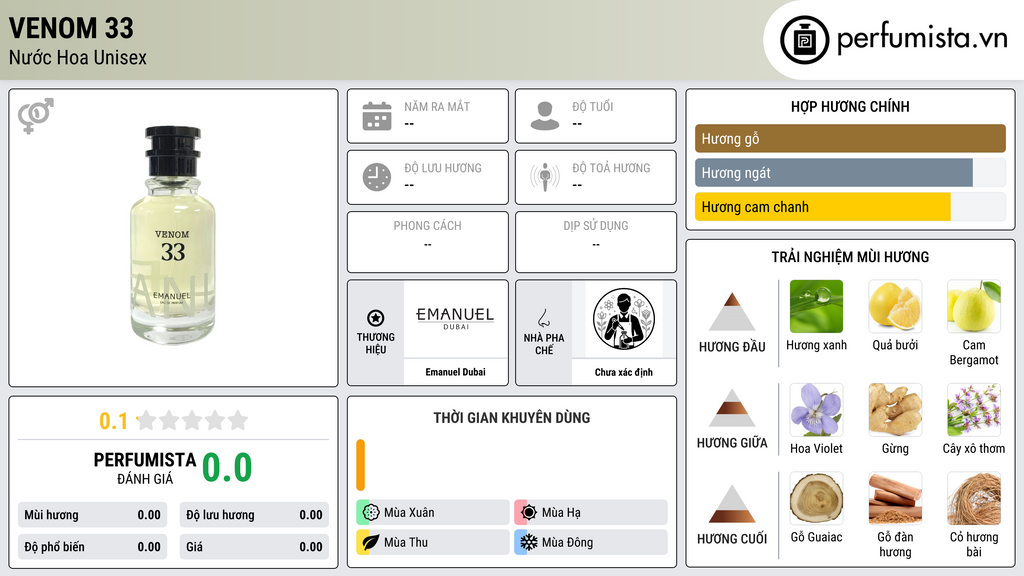
Task: Click the VENOM 33 title text
Action: click(x=71, y=28)
